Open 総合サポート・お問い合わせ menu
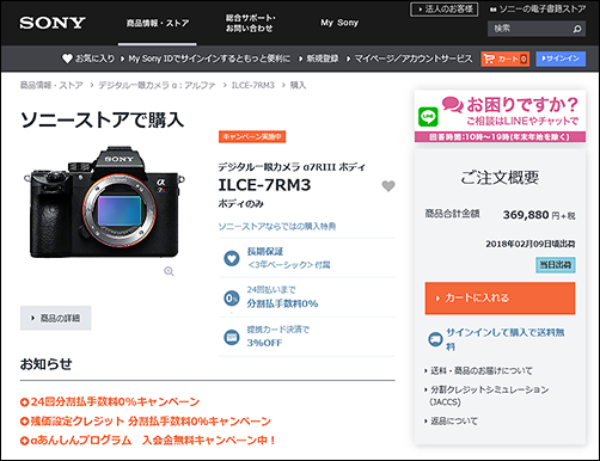This screenshot has width=600, height=461. coord(251,22)
